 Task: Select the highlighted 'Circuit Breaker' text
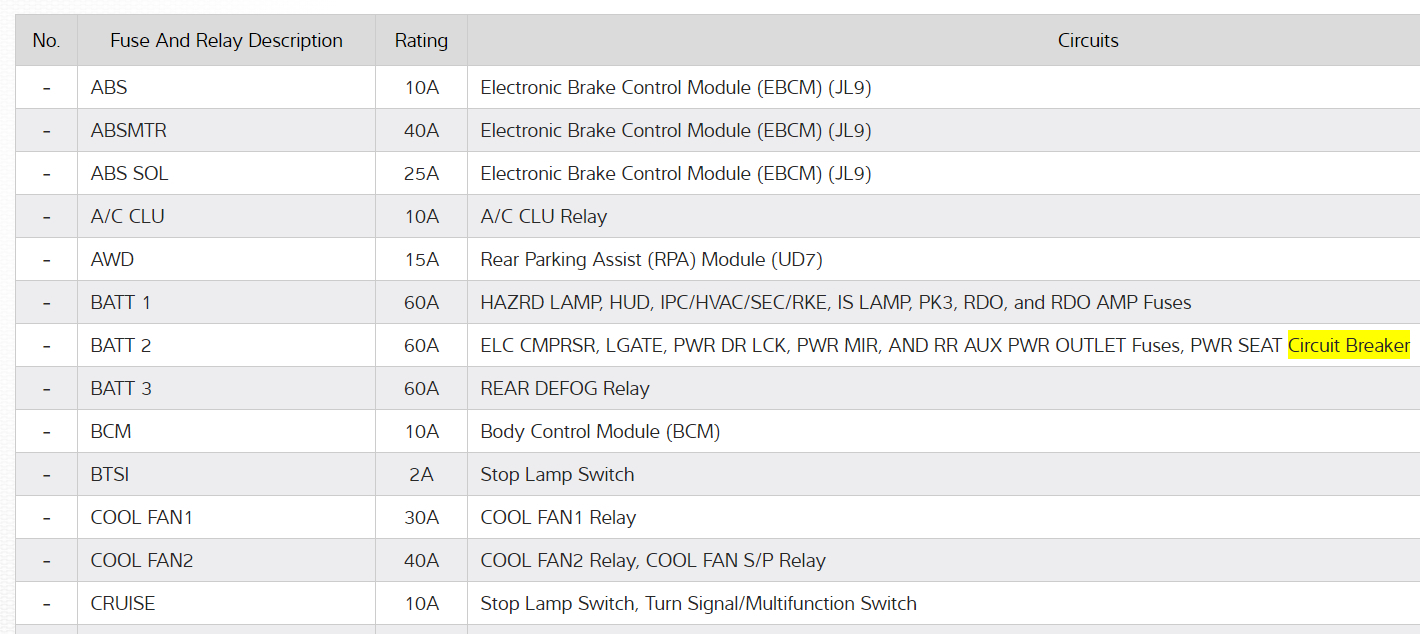(x=1348, y=346)
